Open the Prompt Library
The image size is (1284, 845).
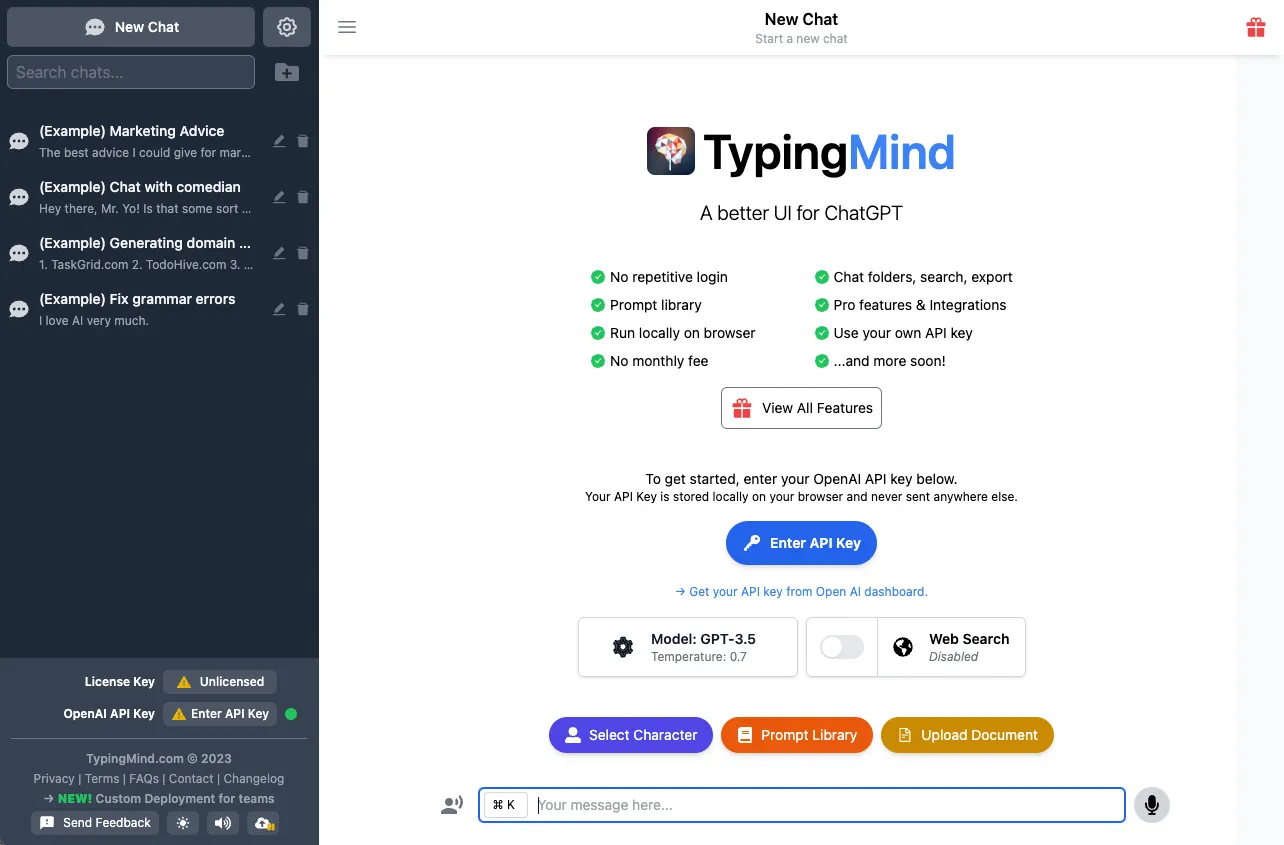coord(796,735)
